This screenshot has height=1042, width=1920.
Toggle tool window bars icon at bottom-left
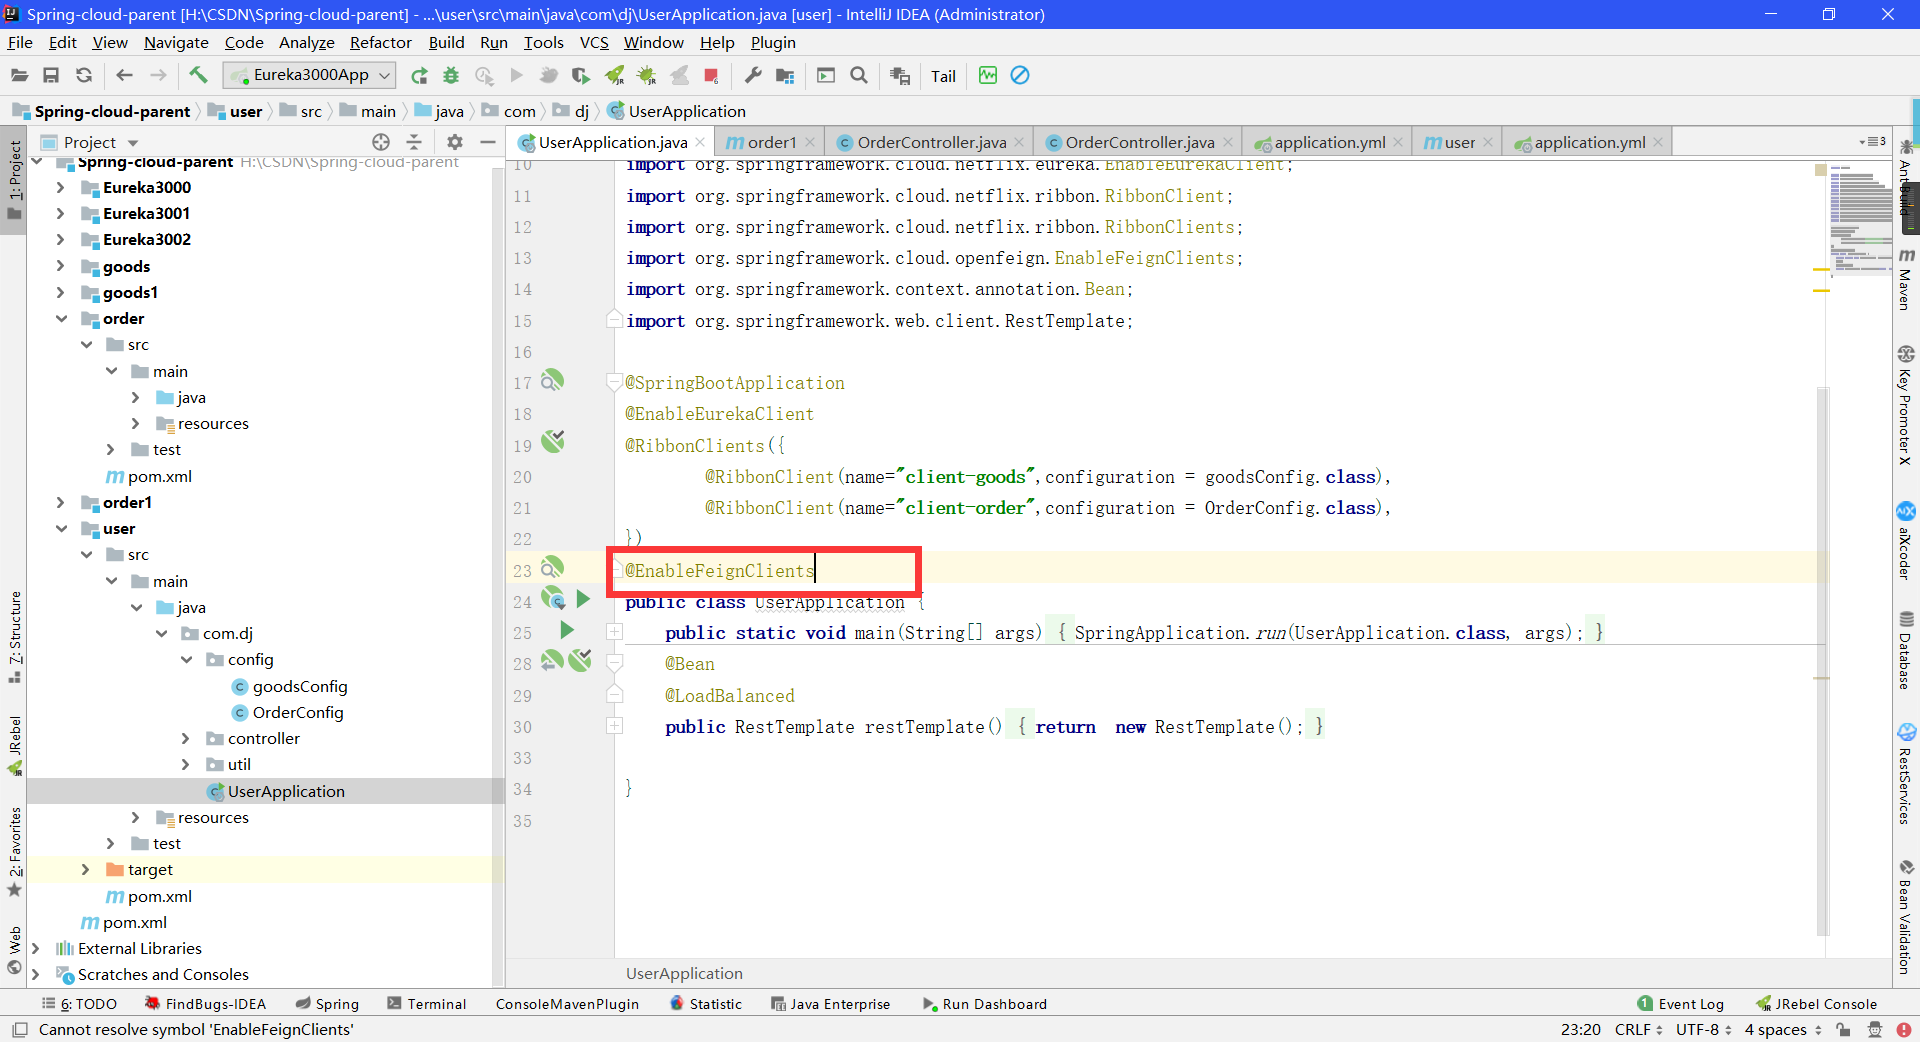click(19, 1029)
